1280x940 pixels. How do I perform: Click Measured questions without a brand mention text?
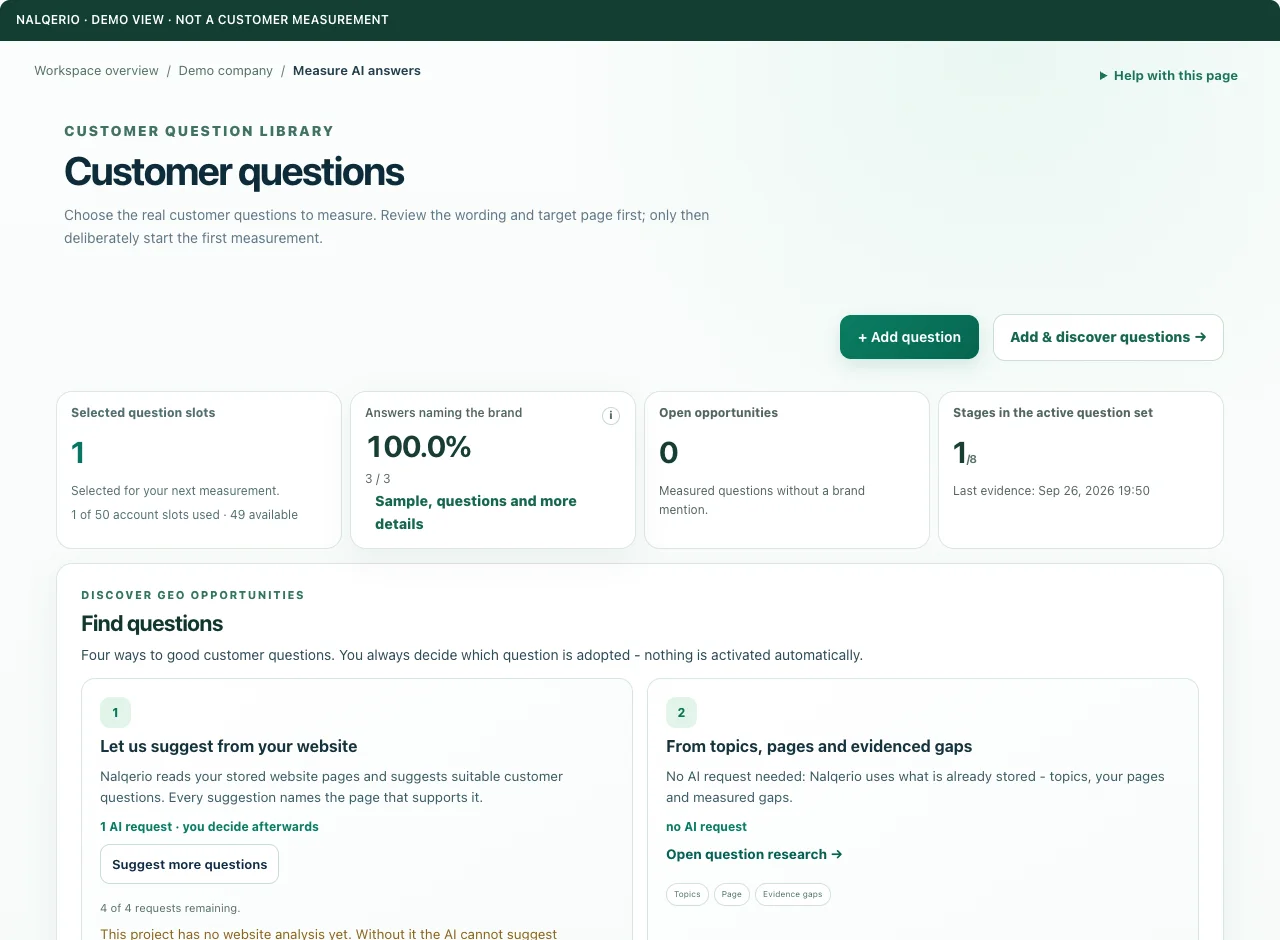762,500
